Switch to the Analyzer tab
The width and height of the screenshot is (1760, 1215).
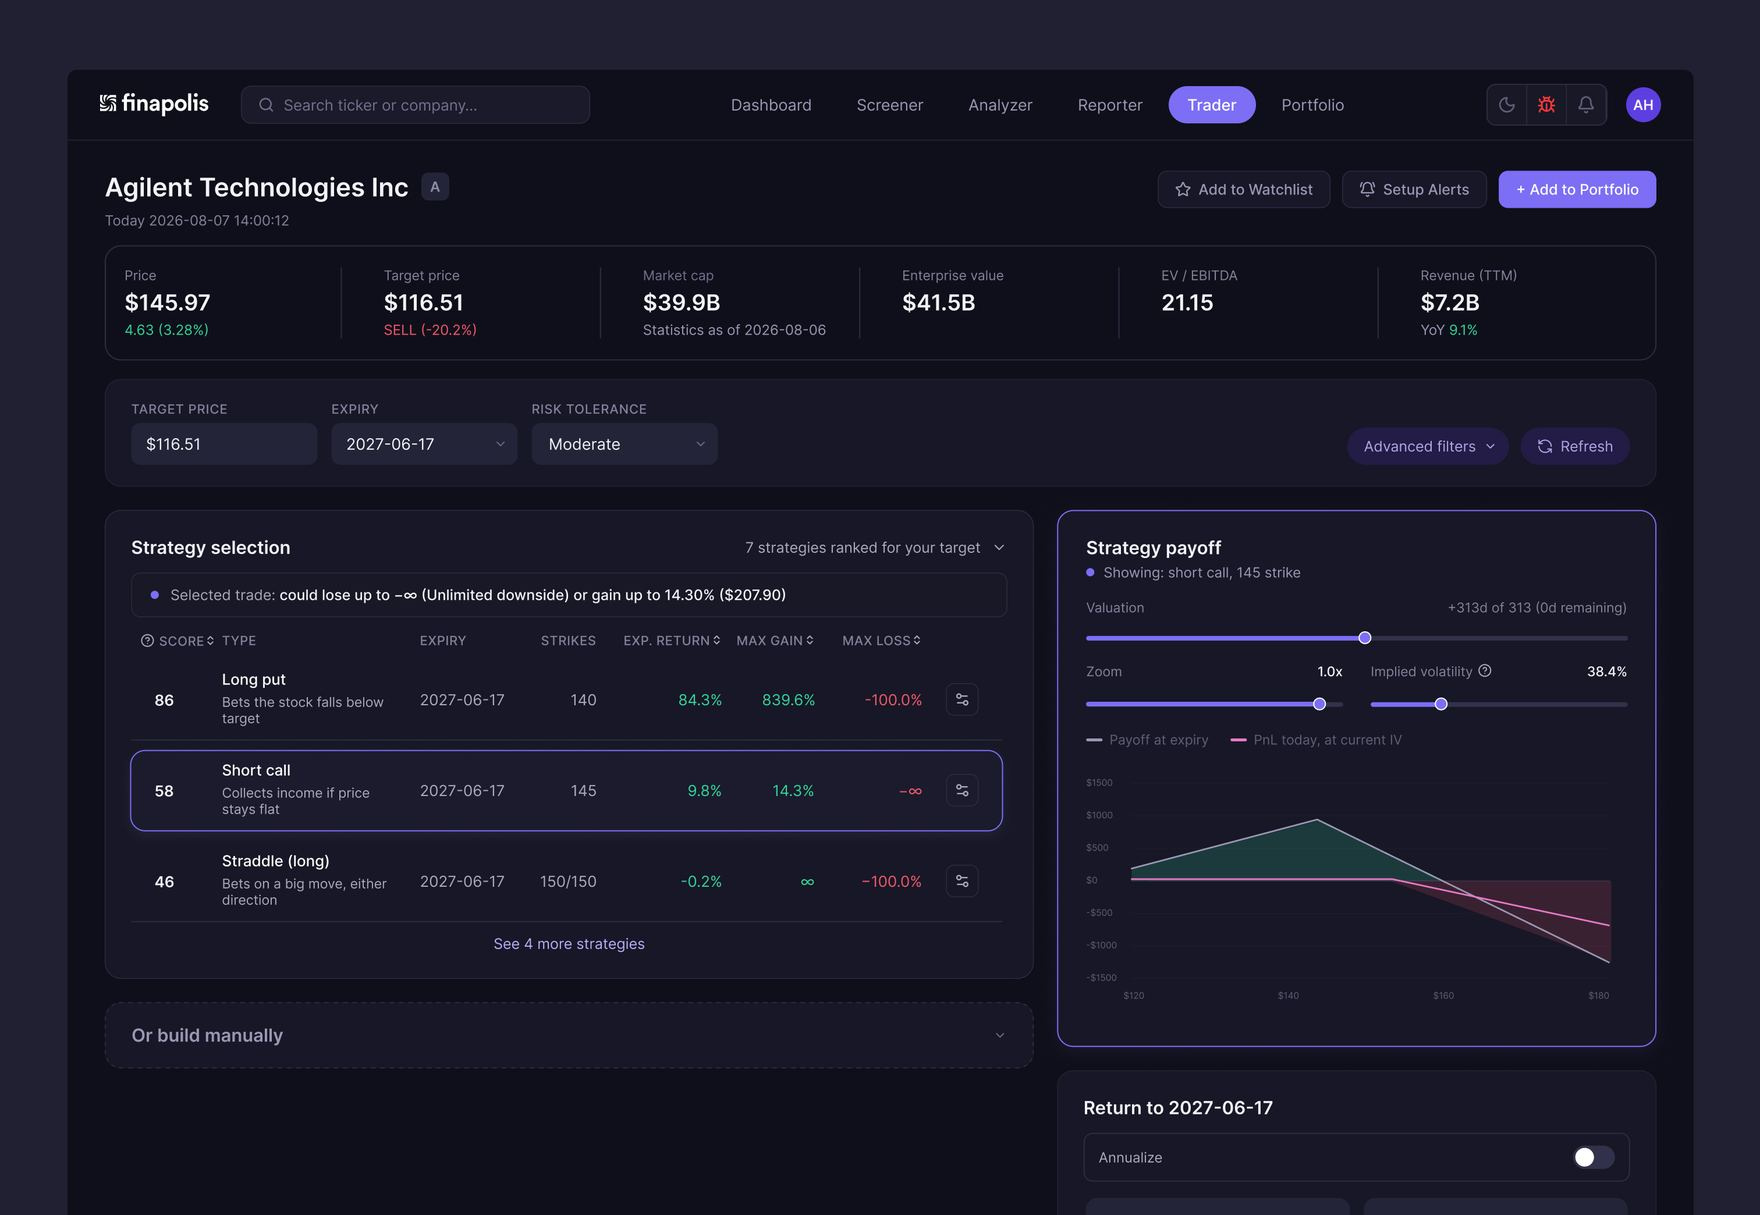click(1000, 105)
